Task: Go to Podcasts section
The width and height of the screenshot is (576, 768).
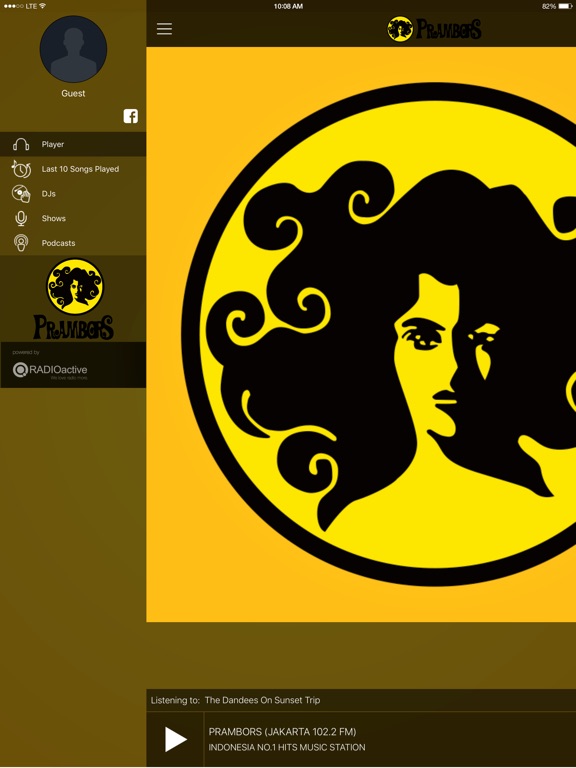Action: click(73, 243)
